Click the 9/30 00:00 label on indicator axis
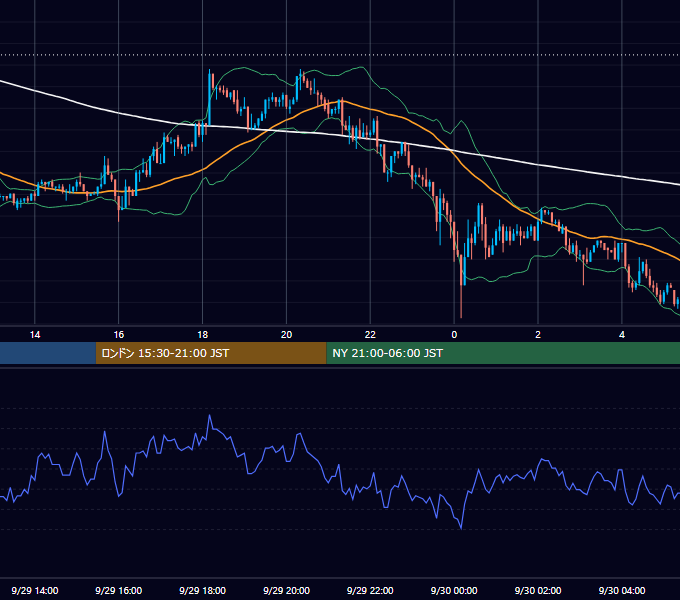Screen dimensions: 680x600 [454, 590]
